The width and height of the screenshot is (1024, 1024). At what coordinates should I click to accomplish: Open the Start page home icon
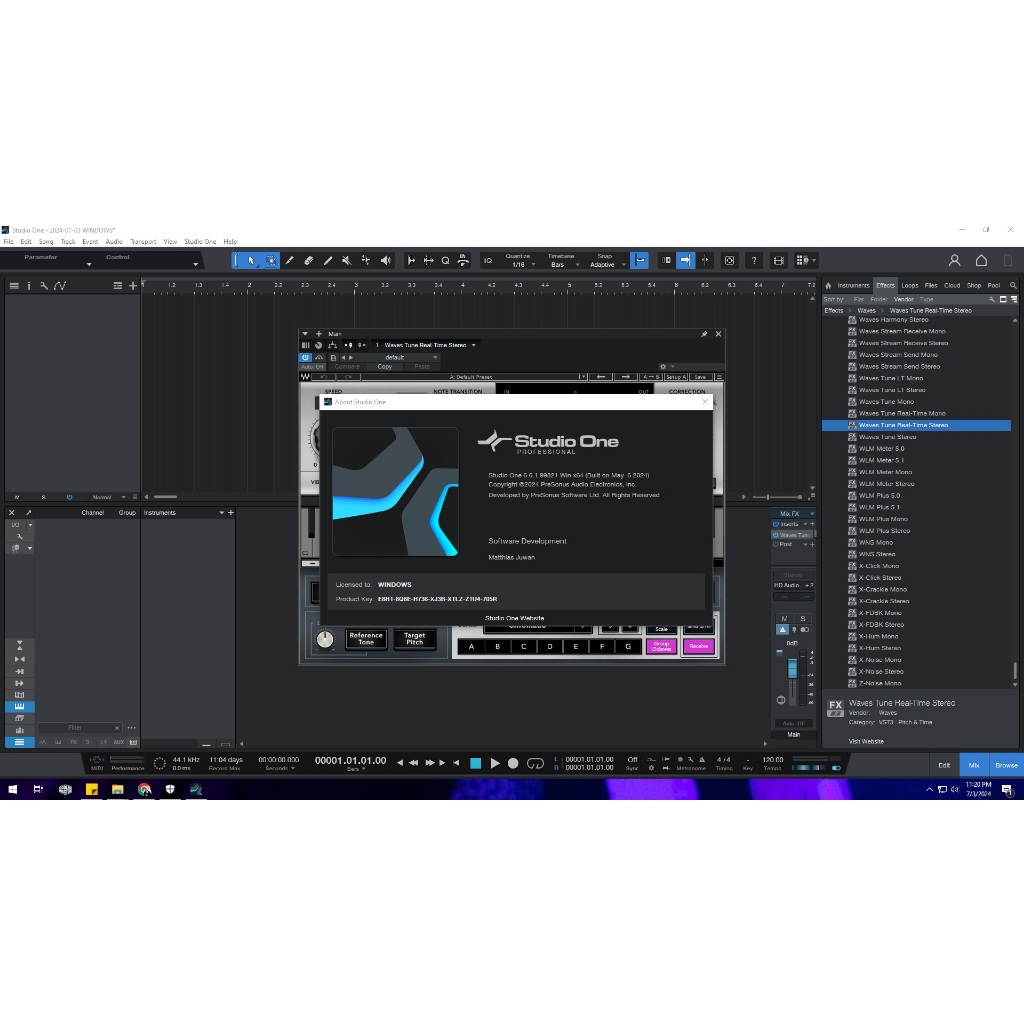pos(981,260)
